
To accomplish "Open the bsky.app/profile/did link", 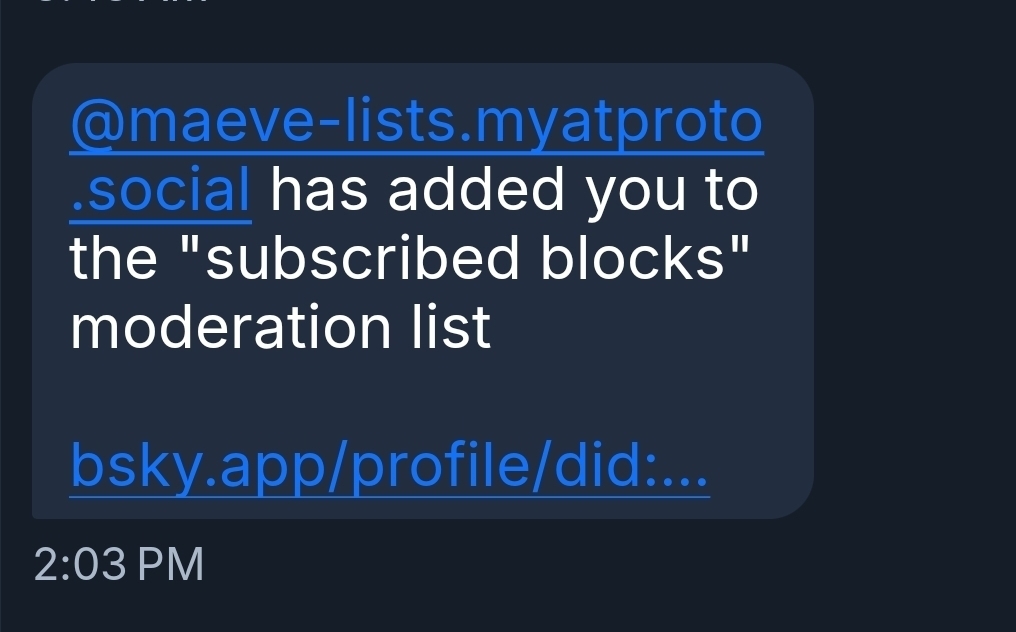I will click(390, 466).
